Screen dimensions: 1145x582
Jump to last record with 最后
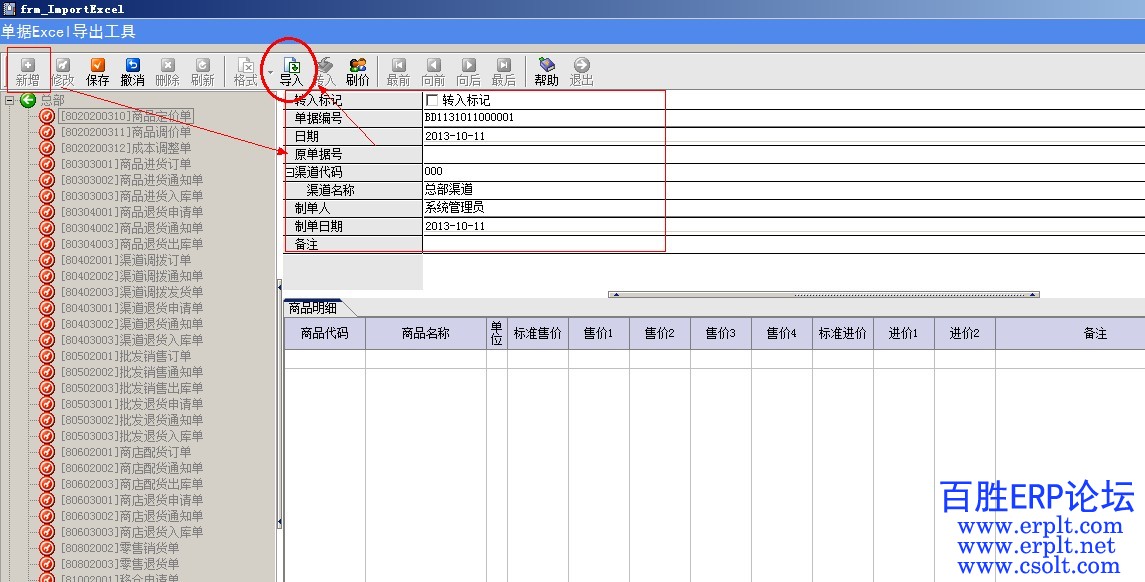point(503,71)
